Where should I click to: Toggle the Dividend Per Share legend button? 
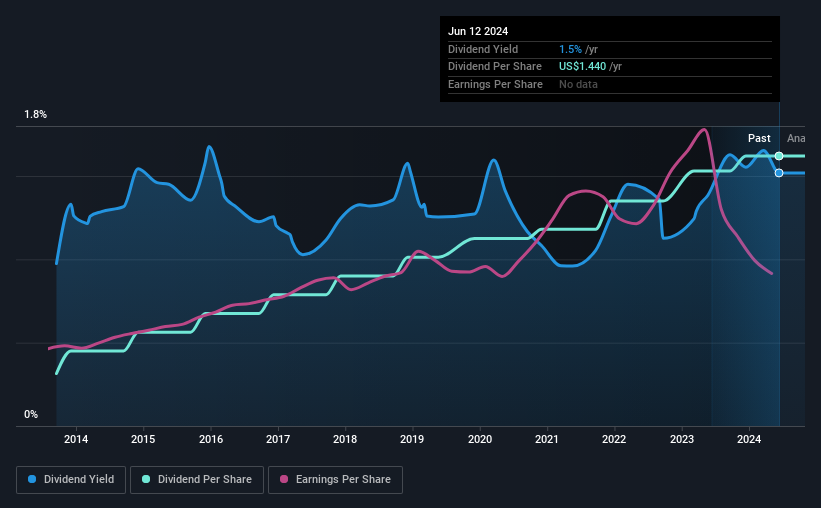197,480
